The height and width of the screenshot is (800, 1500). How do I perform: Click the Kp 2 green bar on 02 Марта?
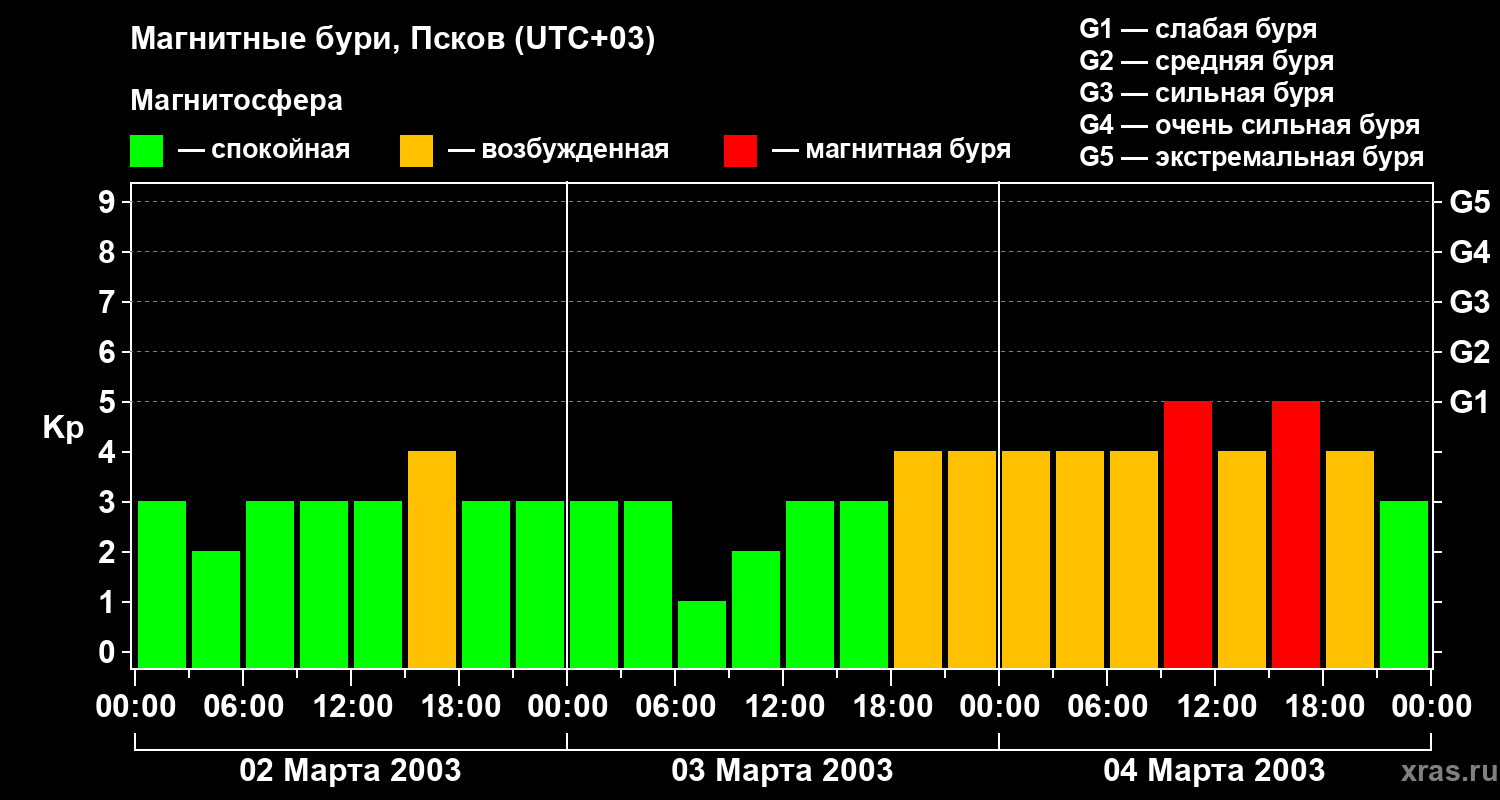pyautogui.click(x=216, y=609)
